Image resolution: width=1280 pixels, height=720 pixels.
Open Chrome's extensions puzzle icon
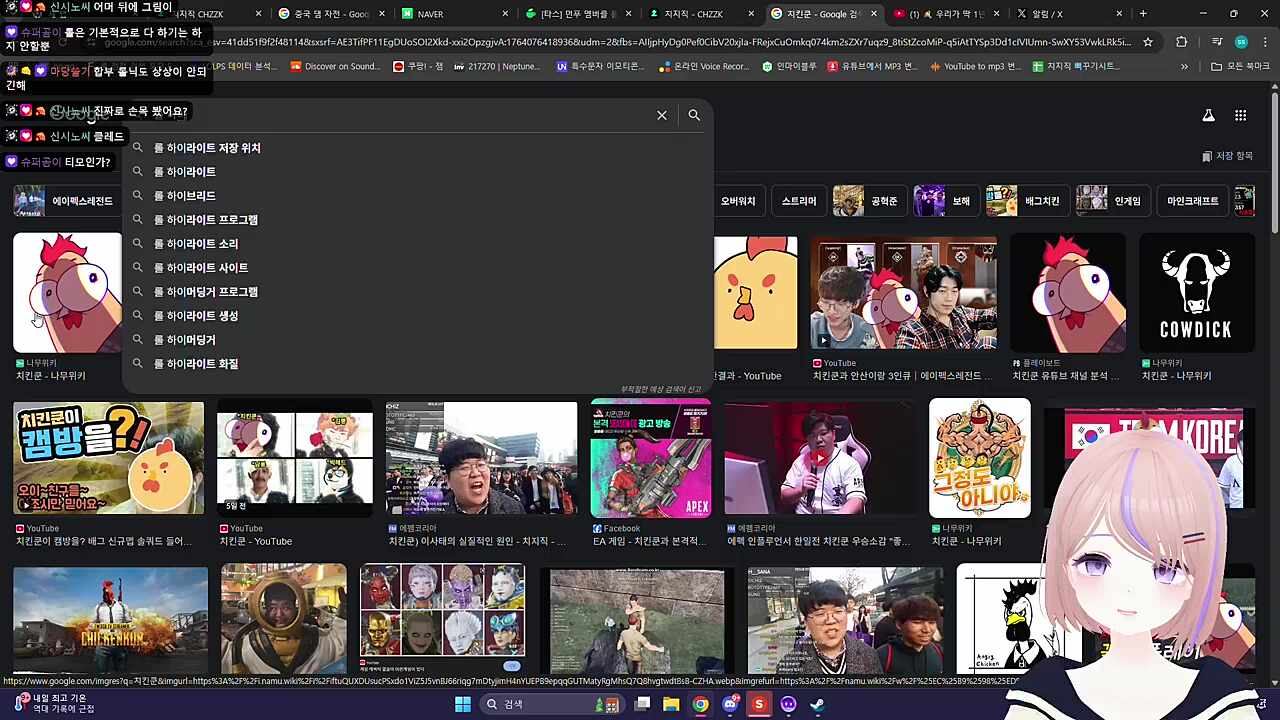1181,42
